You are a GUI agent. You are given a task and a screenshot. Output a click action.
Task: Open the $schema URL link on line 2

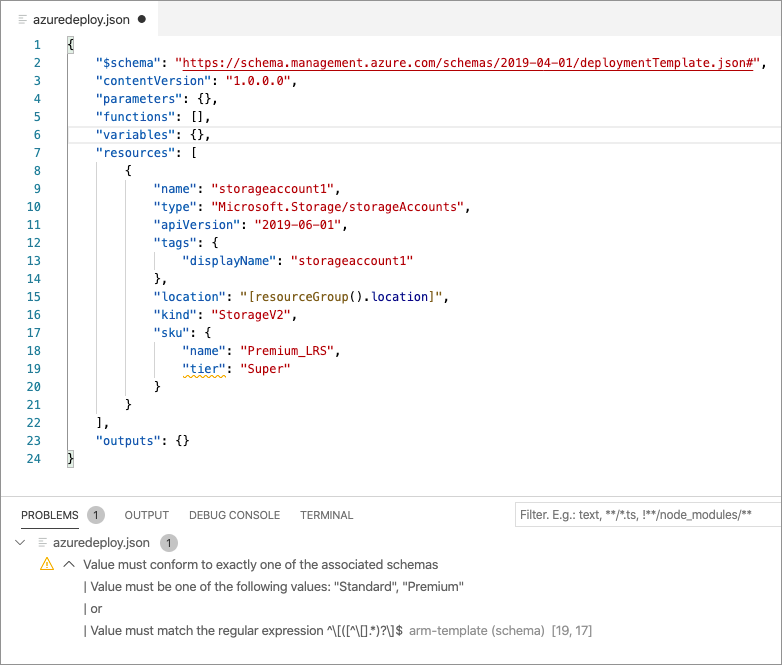pyautogui.click(x=467, y=63)
